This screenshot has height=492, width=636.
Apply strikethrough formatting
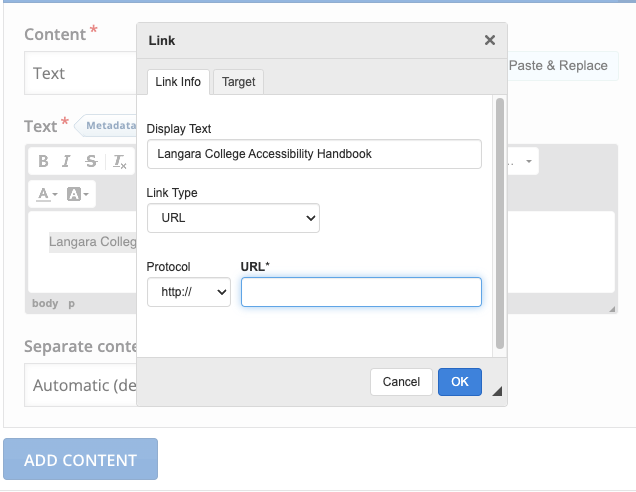[91, 161]
